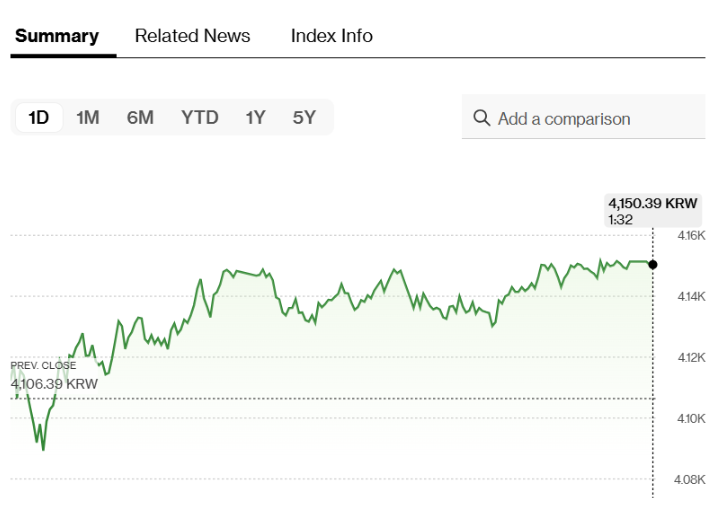This screenshot has height=509, width=711.
Task: Click the 4.16K axis label
Action: point(691,236)
